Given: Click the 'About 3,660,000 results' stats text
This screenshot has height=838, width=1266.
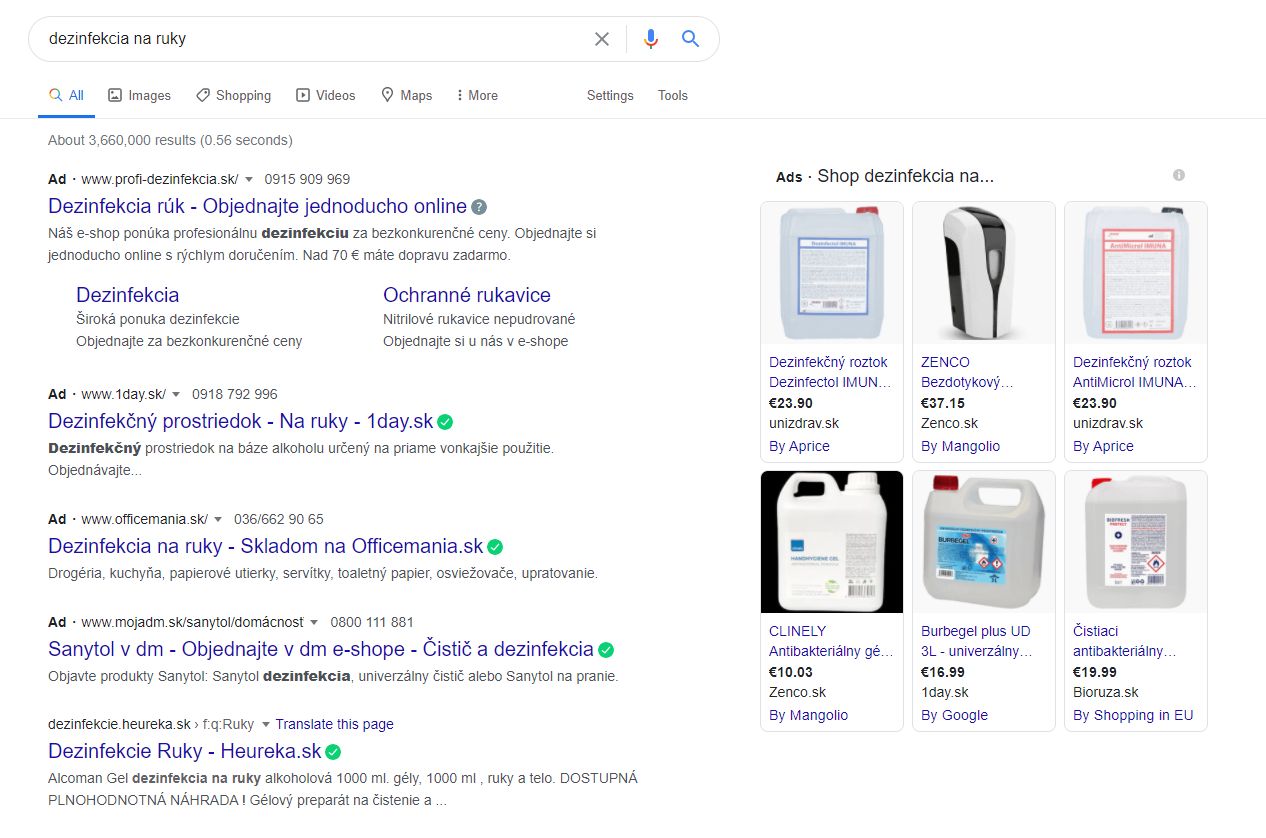Looking at the screenshot, I should pyautogui.click(x=170, y=140).
